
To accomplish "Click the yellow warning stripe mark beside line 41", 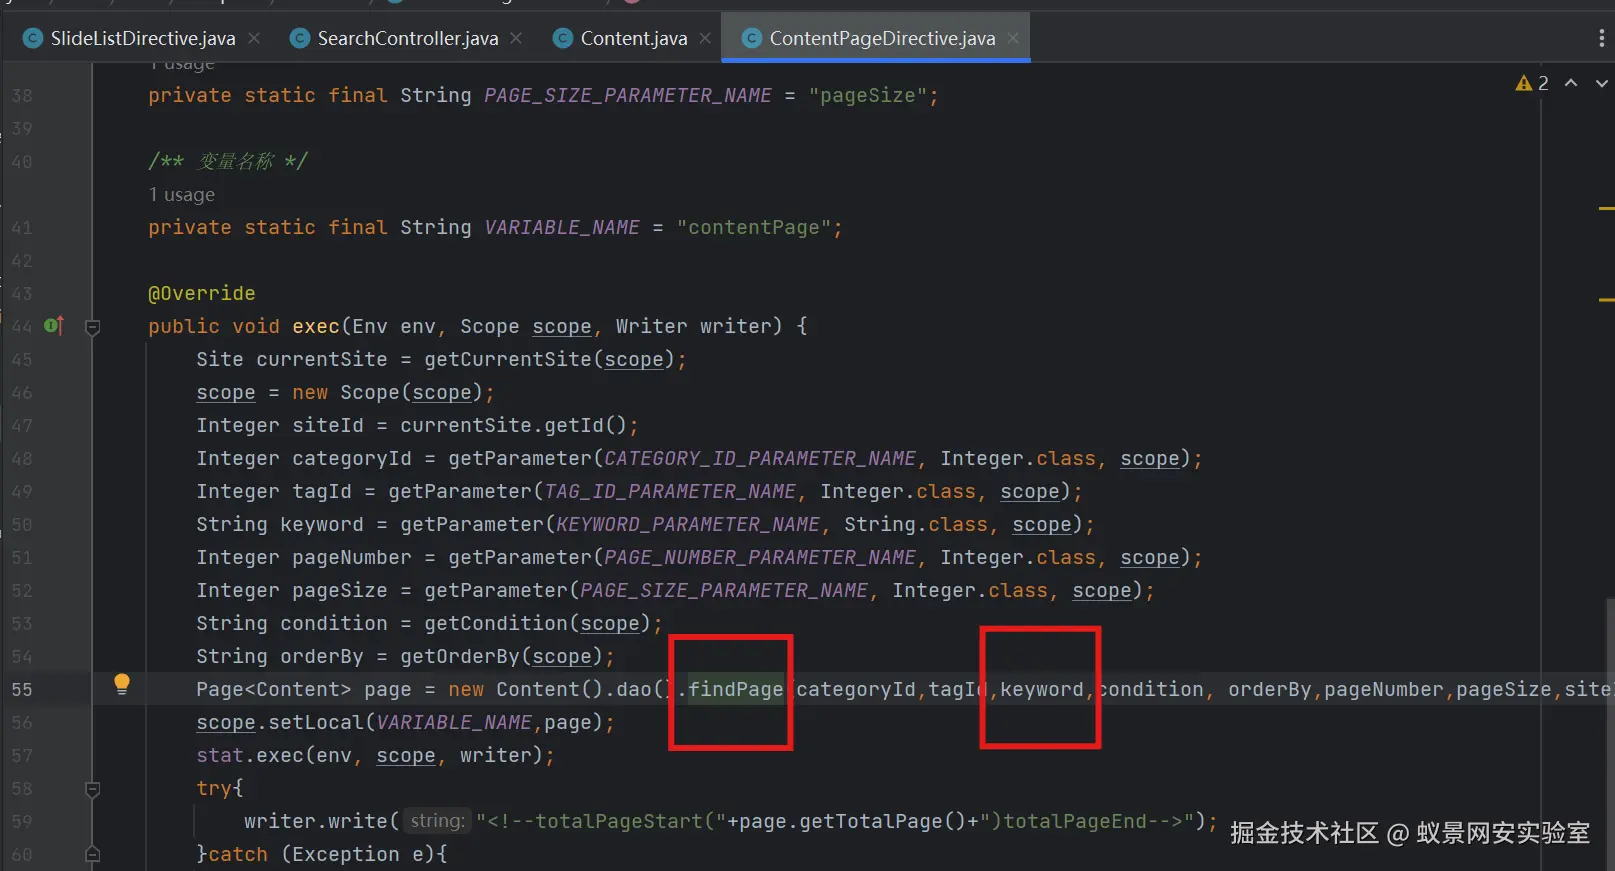I will [1606, 208].
